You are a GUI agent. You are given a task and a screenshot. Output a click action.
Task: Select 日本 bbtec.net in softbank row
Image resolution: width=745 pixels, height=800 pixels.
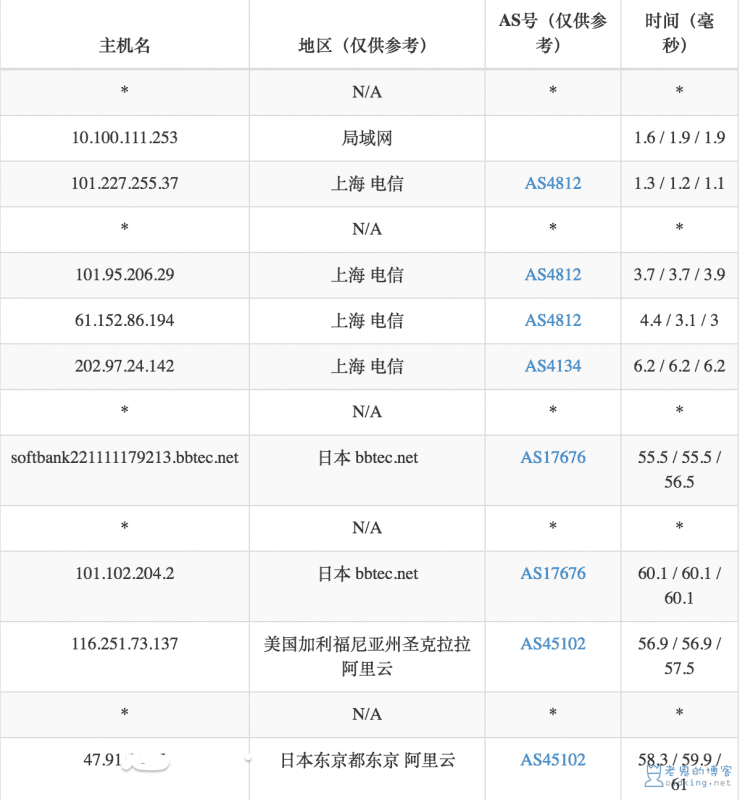coord(367,458)
